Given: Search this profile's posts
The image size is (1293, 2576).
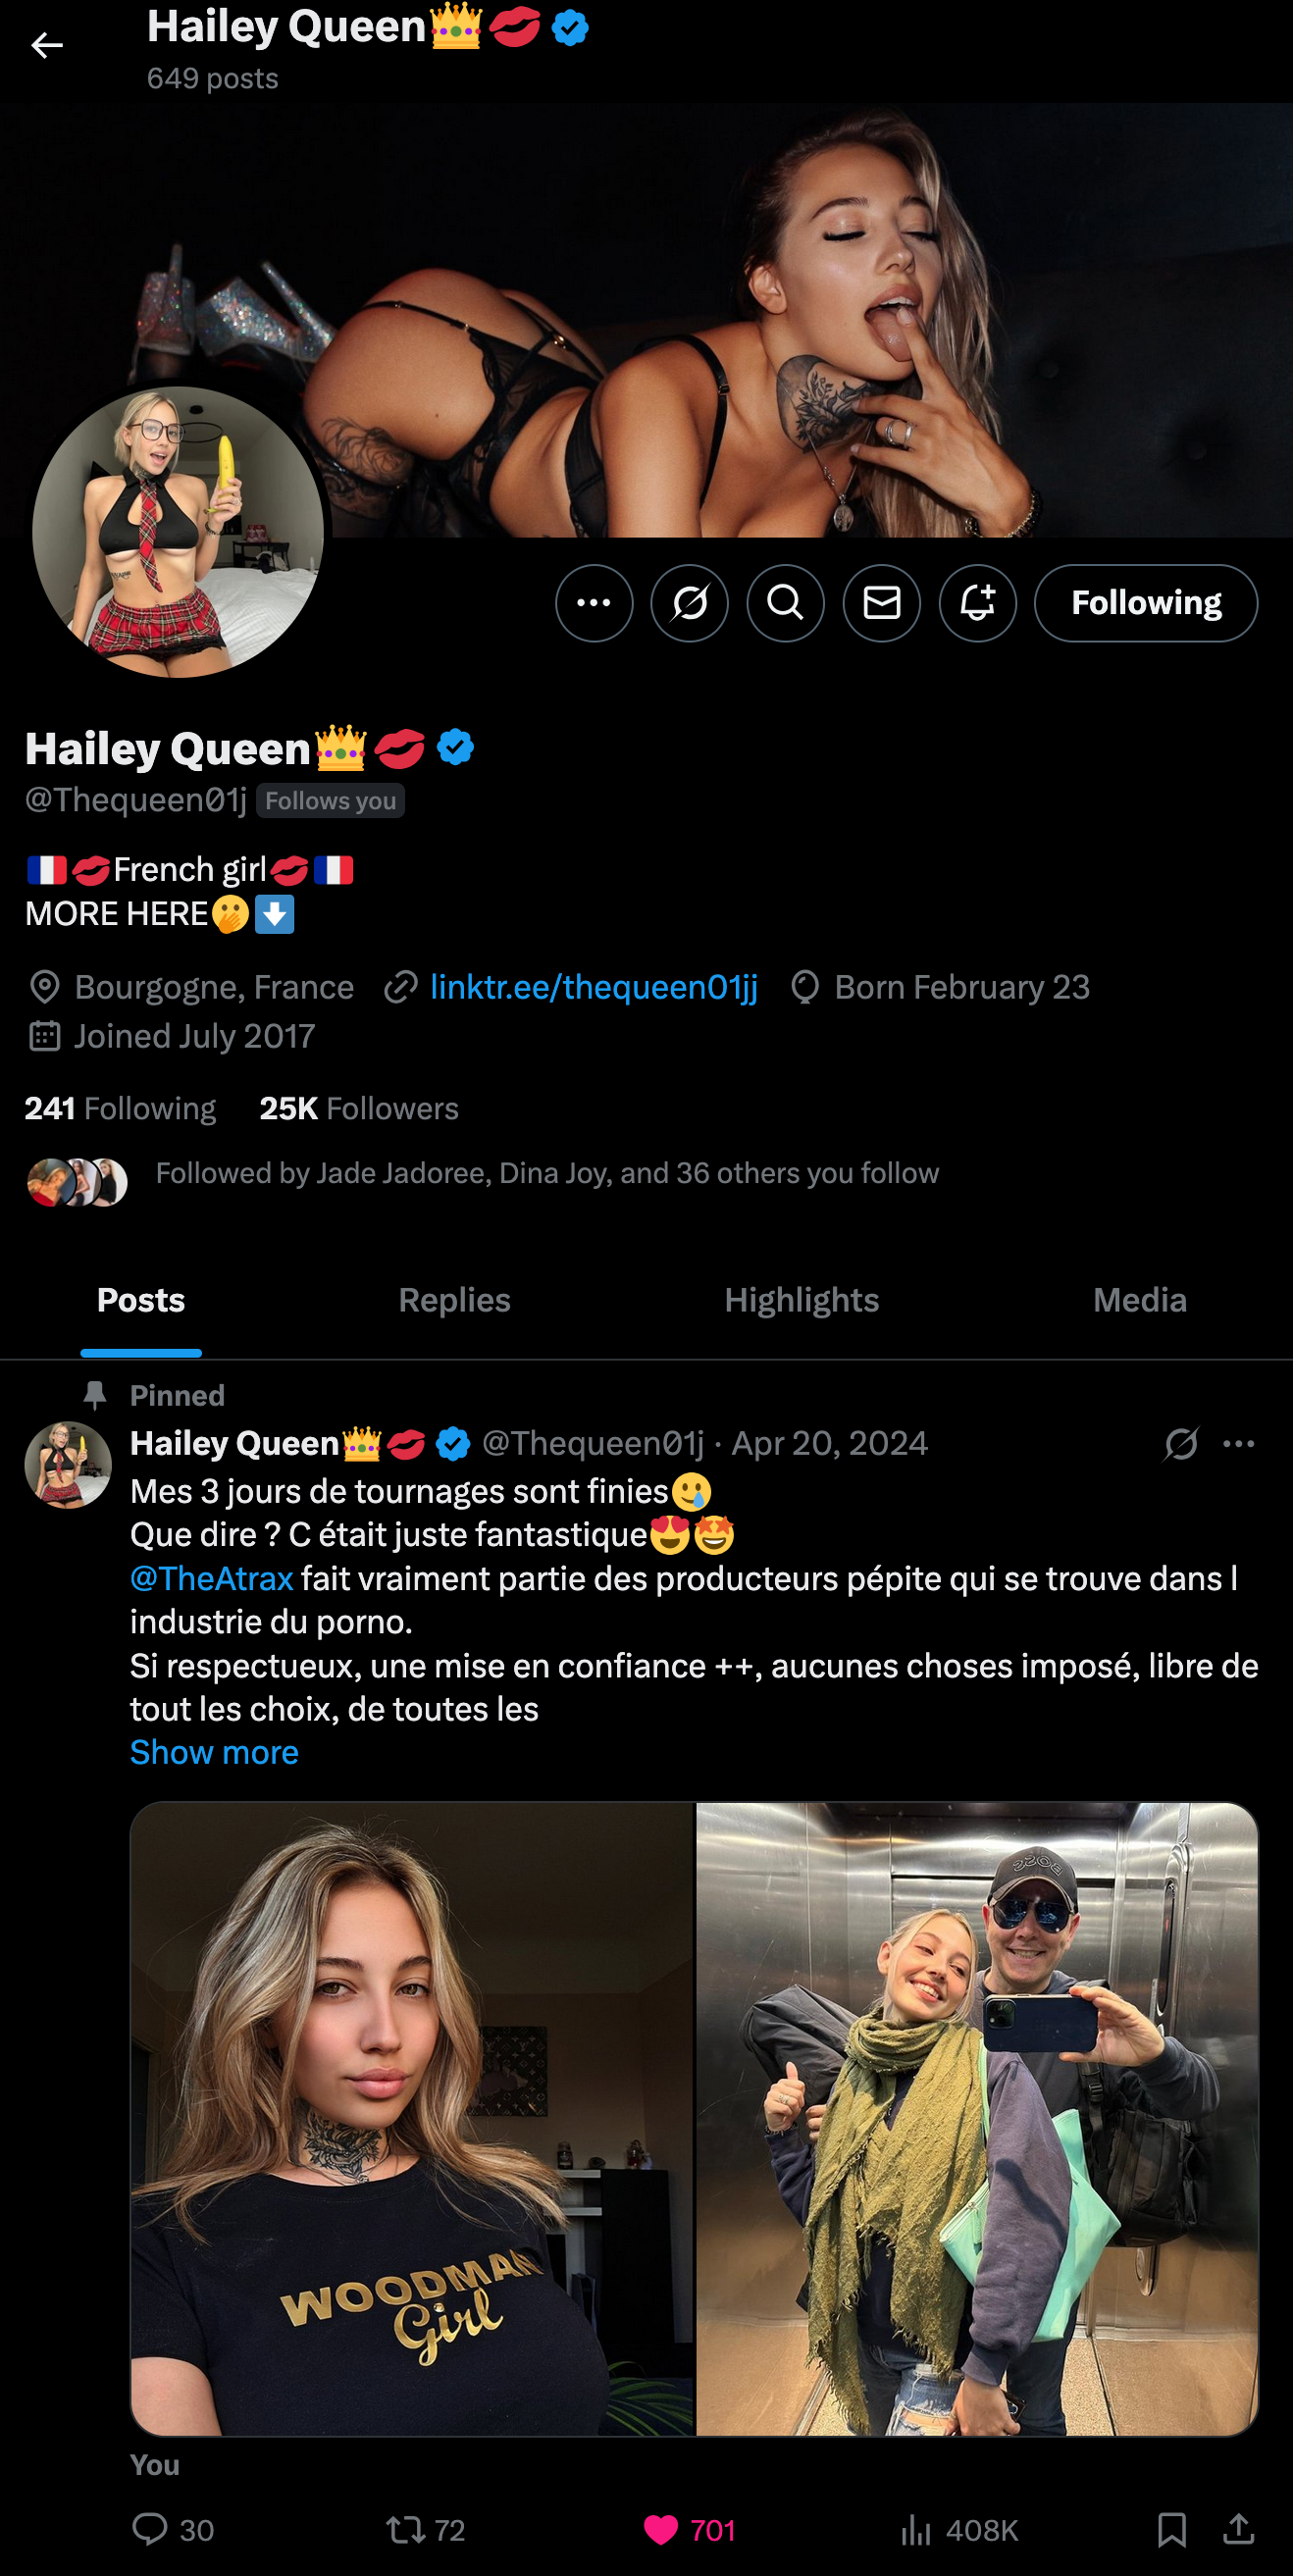Looking at the screenshot, I should (x=786, y=603).
